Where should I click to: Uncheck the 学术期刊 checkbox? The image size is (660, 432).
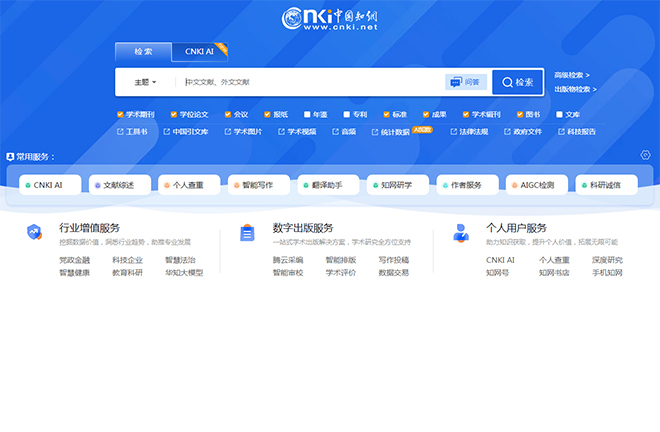[x=120, y=114]
